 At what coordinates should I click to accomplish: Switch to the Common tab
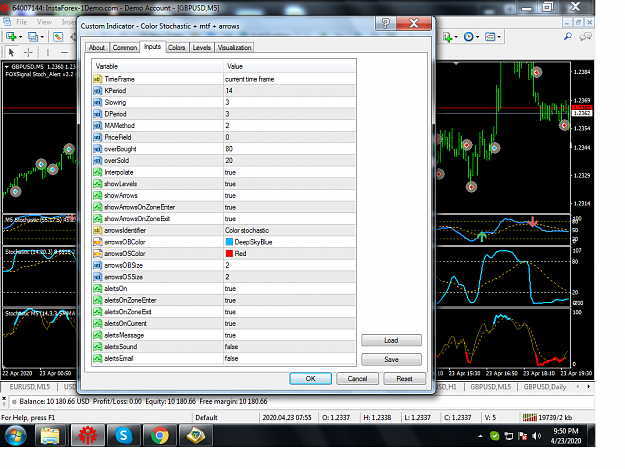124,48
